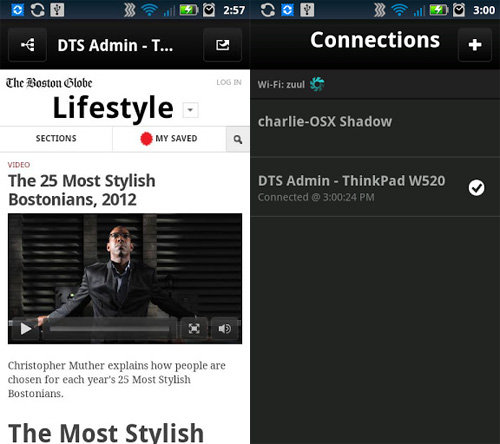Toggle the checkmark on ThinkPad W520 connection
Viewport: 500px width, 444px height.
[476, 188]
